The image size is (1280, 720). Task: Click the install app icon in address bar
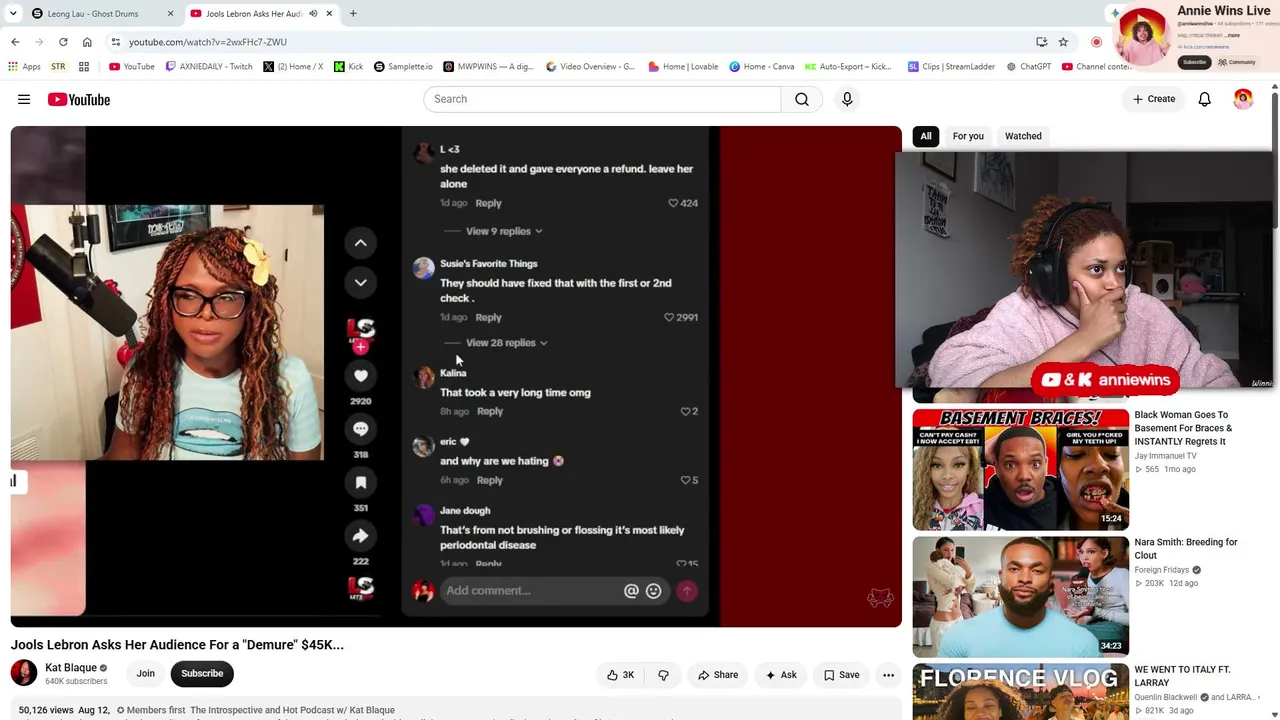coord(1042,42)
